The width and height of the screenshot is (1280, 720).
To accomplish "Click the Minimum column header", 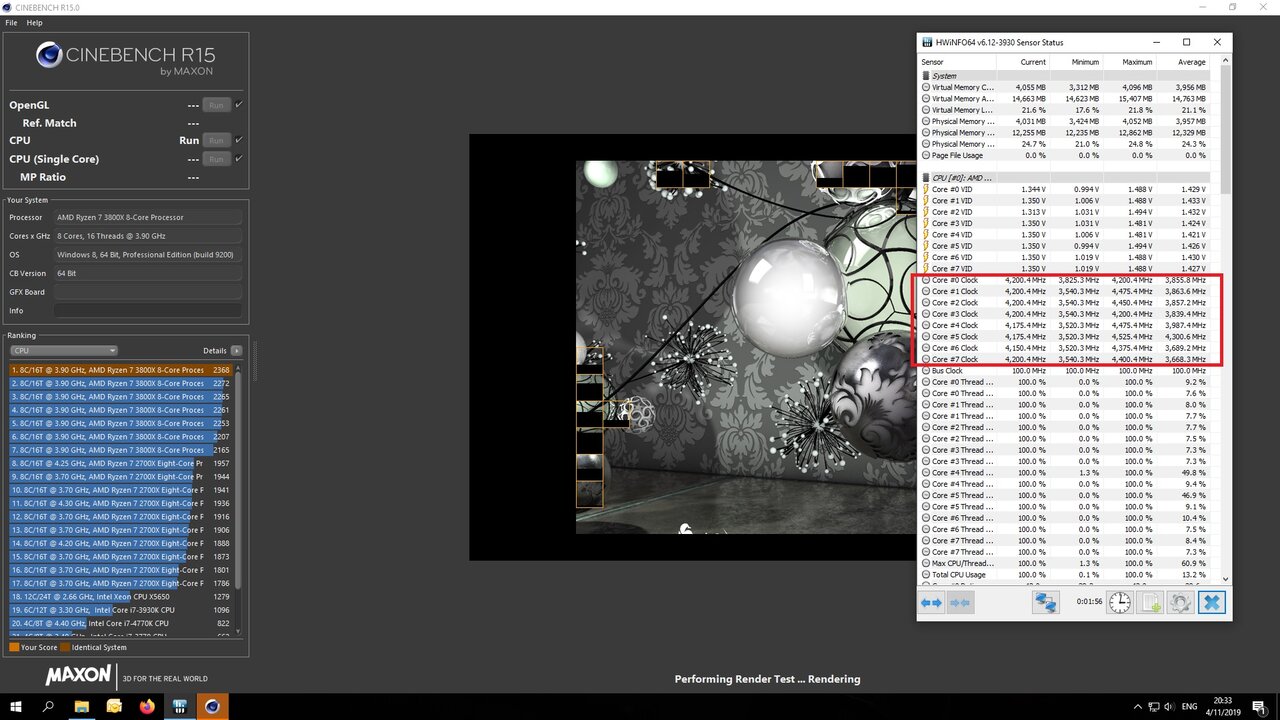I will (x=1075, y=62).
